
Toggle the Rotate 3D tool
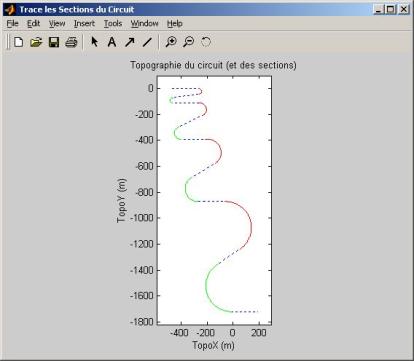206,42
